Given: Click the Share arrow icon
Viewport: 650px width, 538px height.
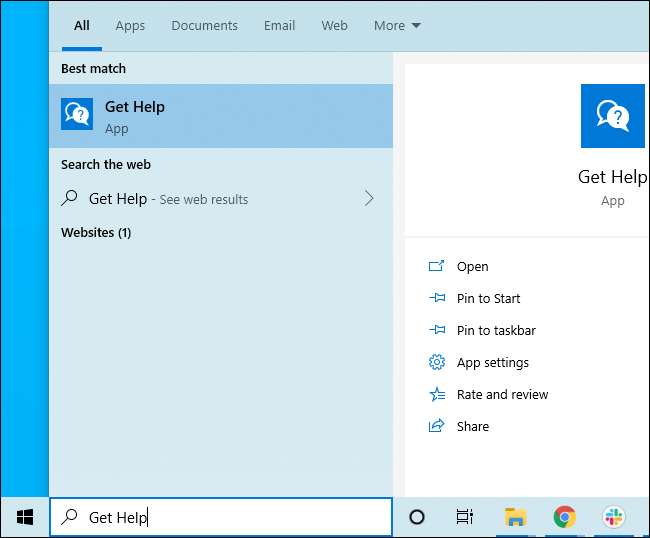Looking at the screenshot, I should click(x=436, y=426).
